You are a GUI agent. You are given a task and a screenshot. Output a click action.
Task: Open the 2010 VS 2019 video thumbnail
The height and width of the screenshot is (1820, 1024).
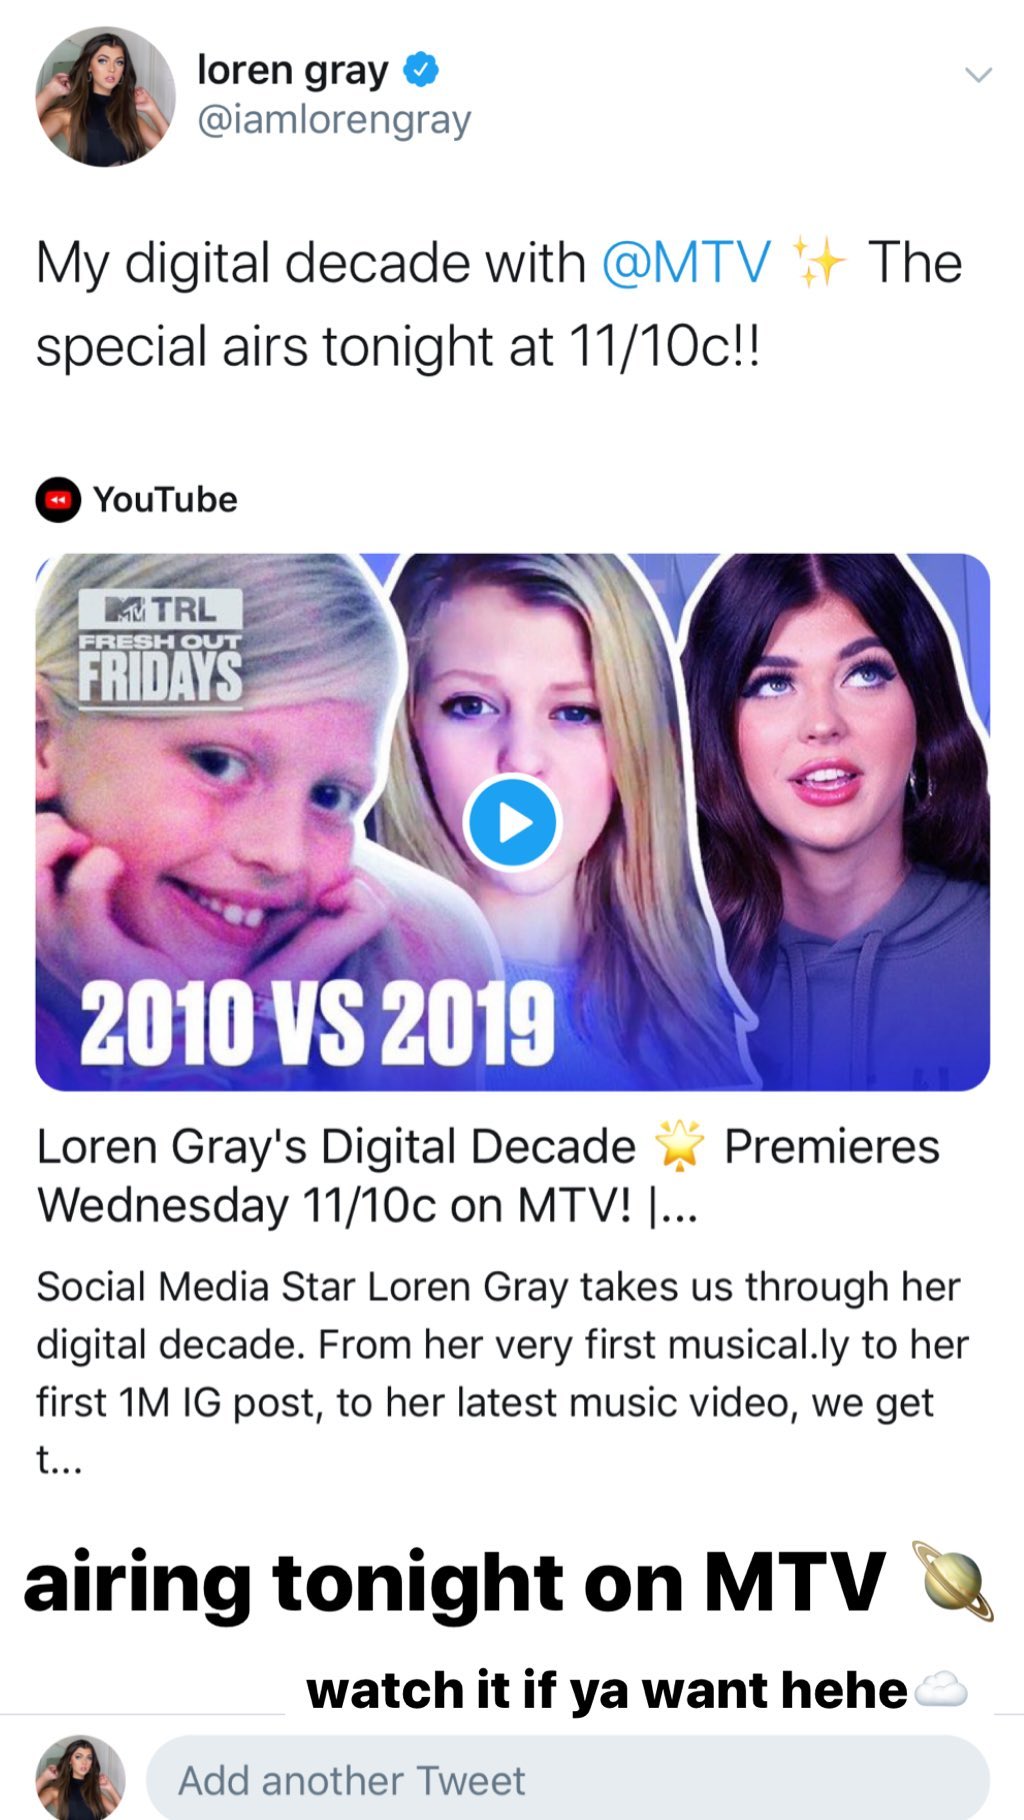(x=513, y=822)
